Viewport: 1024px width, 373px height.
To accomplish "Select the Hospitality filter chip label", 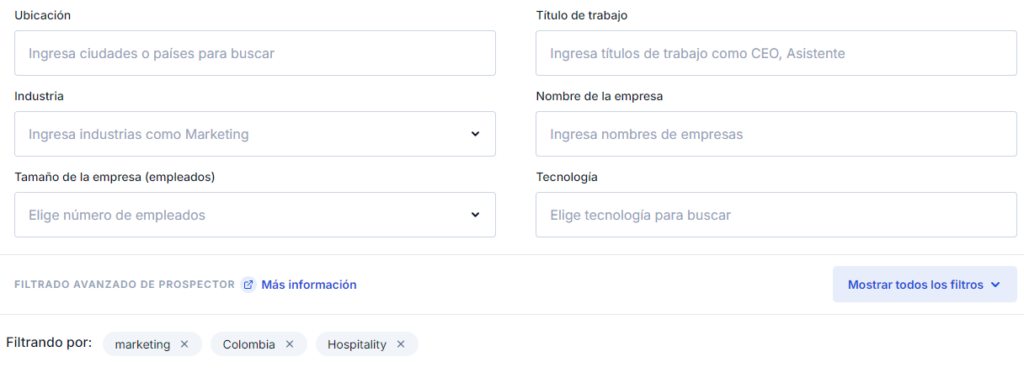I will point(357,344).
